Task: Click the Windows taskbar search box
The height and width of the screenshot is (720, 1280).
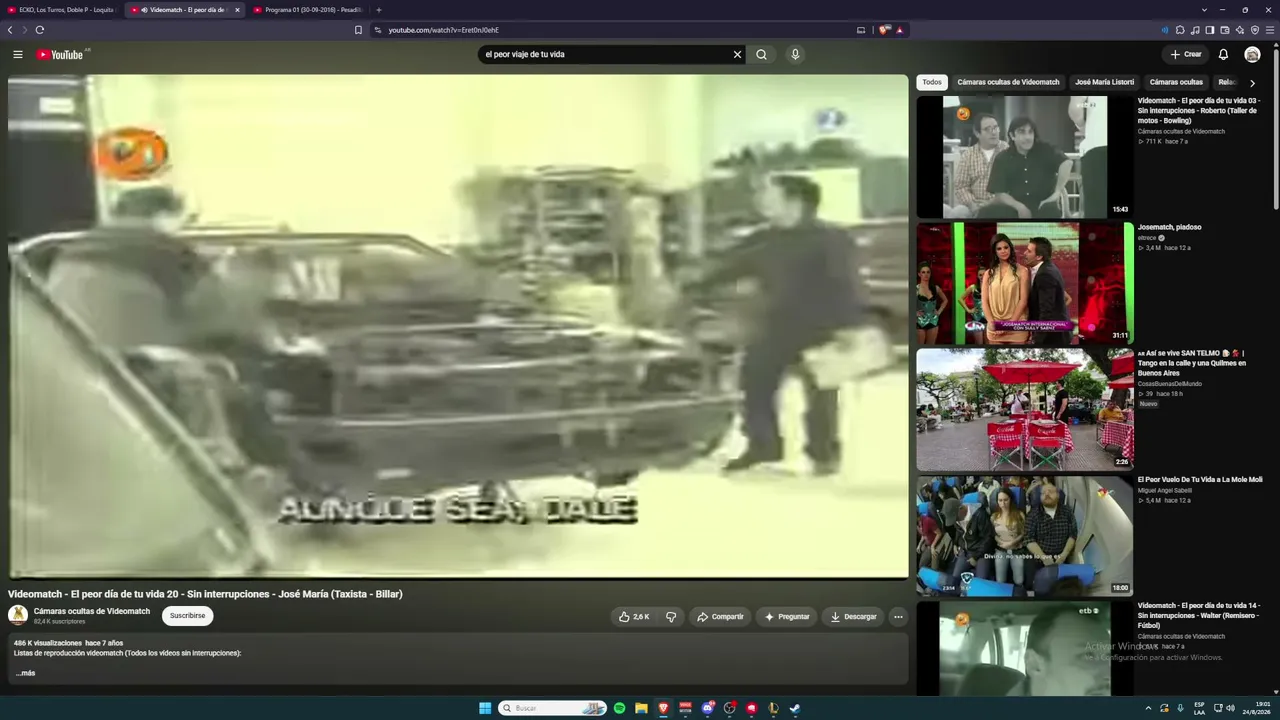Action: pyautogui.click(x=553, y=708)
